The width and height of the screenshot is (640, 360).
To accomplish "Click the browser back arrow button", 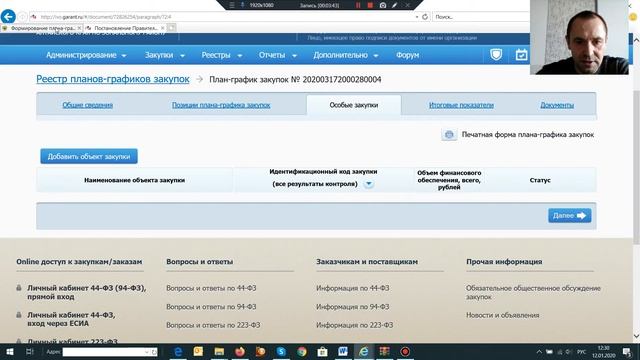I will tap(8, 16).
